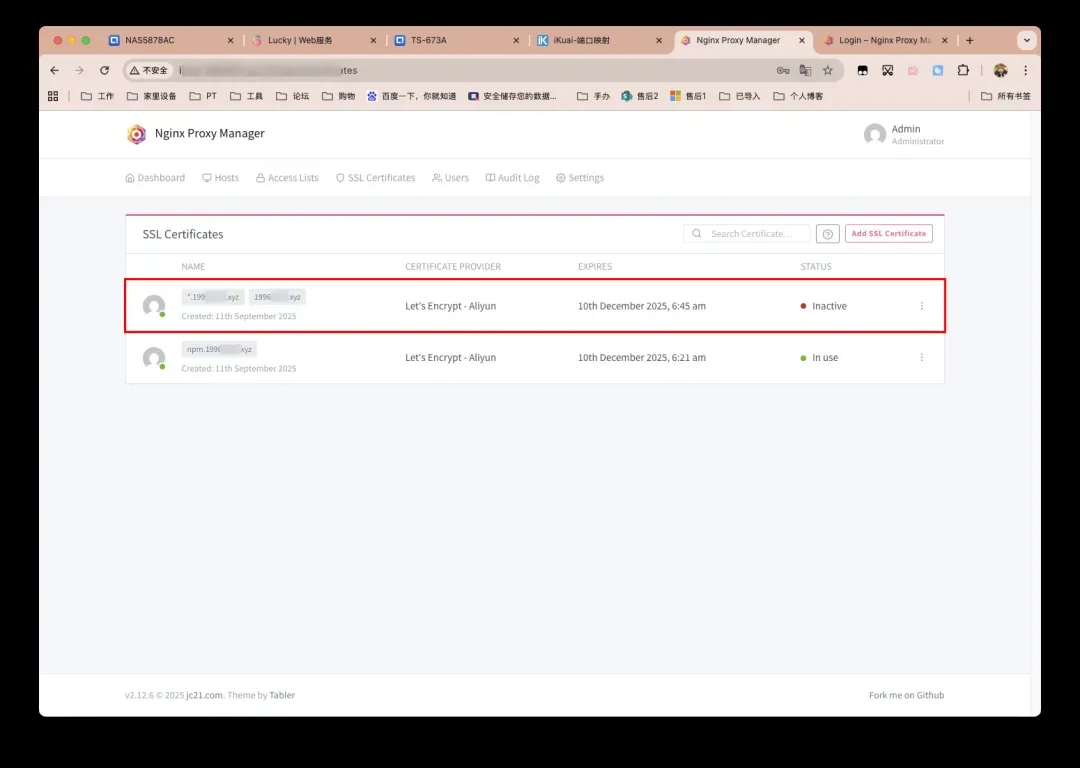This screenshot has width=1080, height=768.
Task: Click the Nginx Proxy Manager logo
Action: tap(136, 134)
